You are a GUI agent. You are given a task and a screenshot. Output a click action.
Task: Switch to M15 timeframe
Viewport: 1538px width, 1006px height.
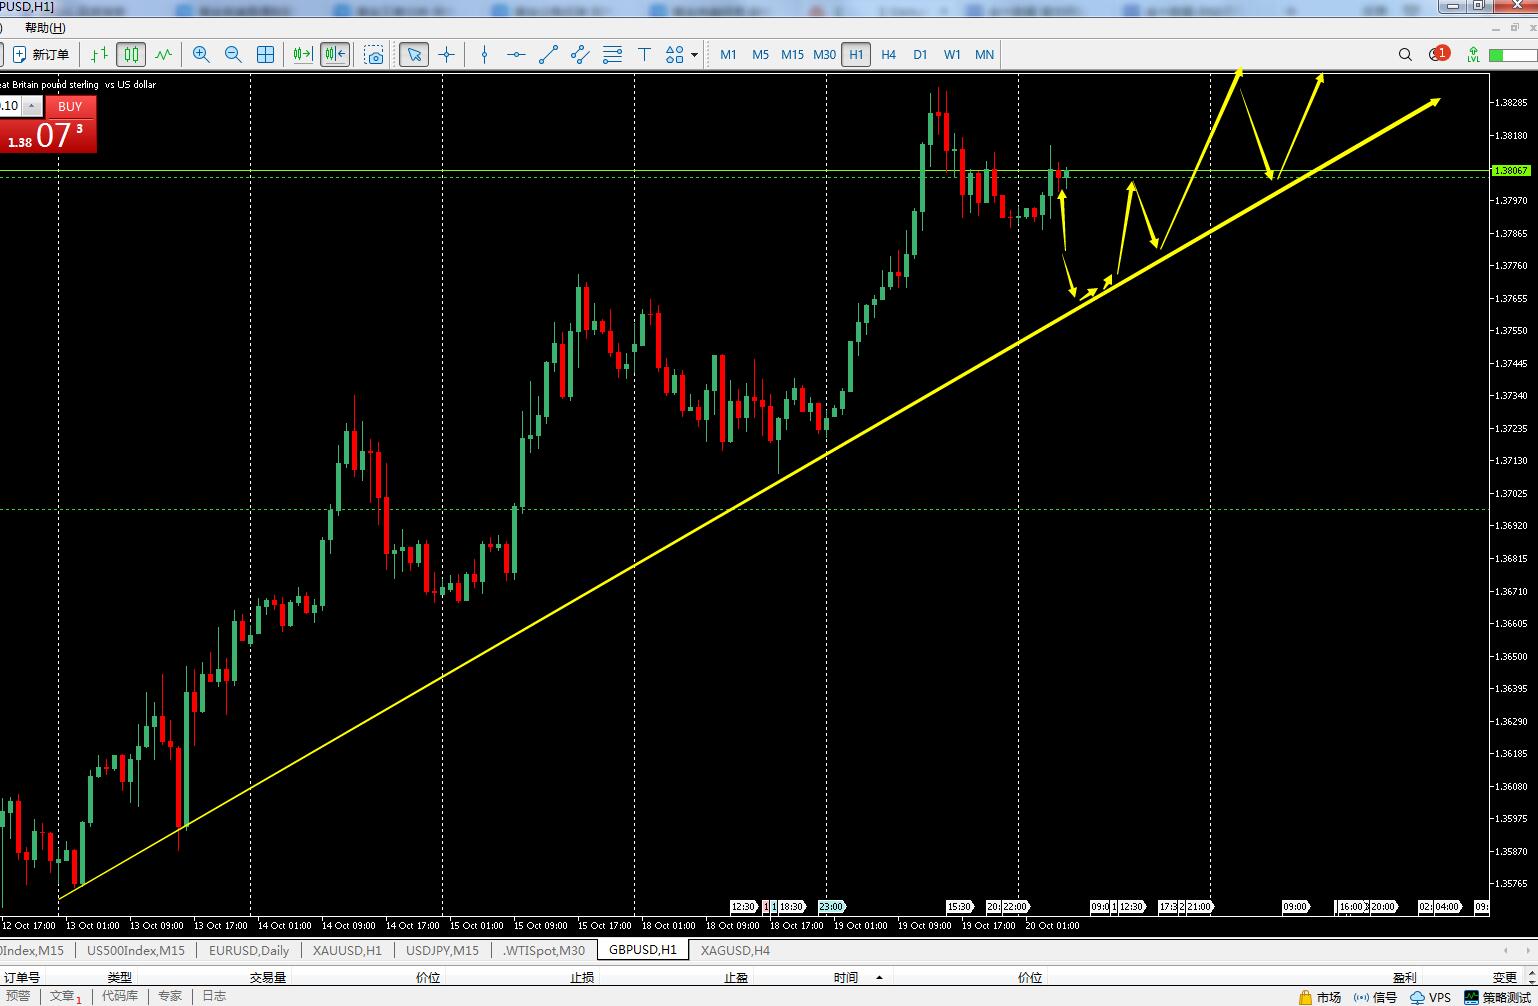[x=792, y=55]
